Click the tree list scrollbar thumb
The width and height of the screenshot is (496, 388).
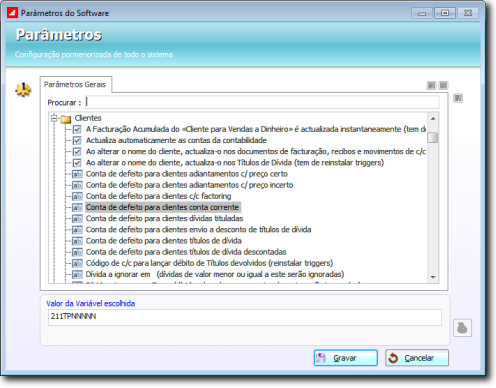[433, 137]
